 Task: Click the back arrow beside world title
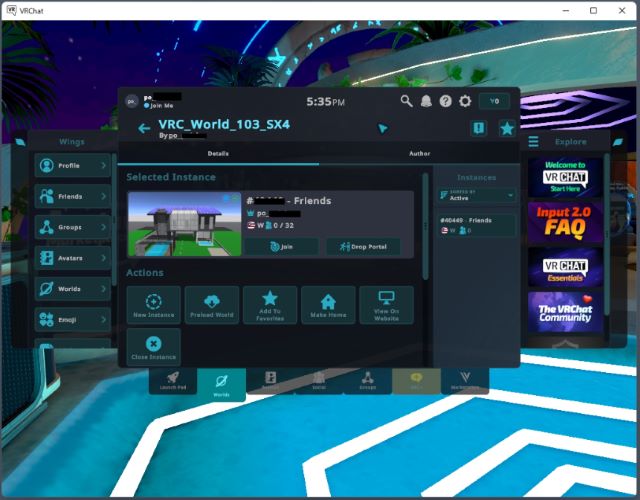coord(144,129)
